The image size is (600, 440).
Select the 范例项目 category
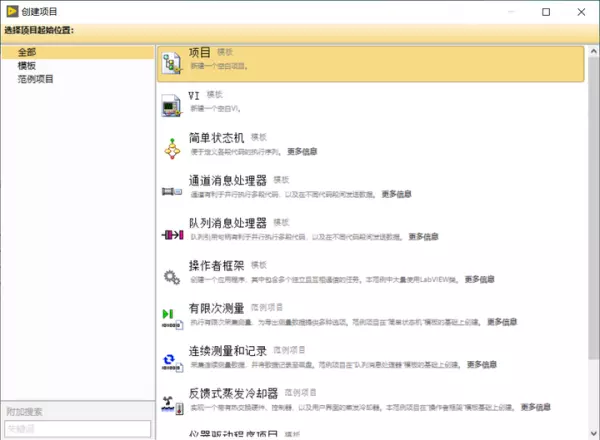click(x=36, y=79)
